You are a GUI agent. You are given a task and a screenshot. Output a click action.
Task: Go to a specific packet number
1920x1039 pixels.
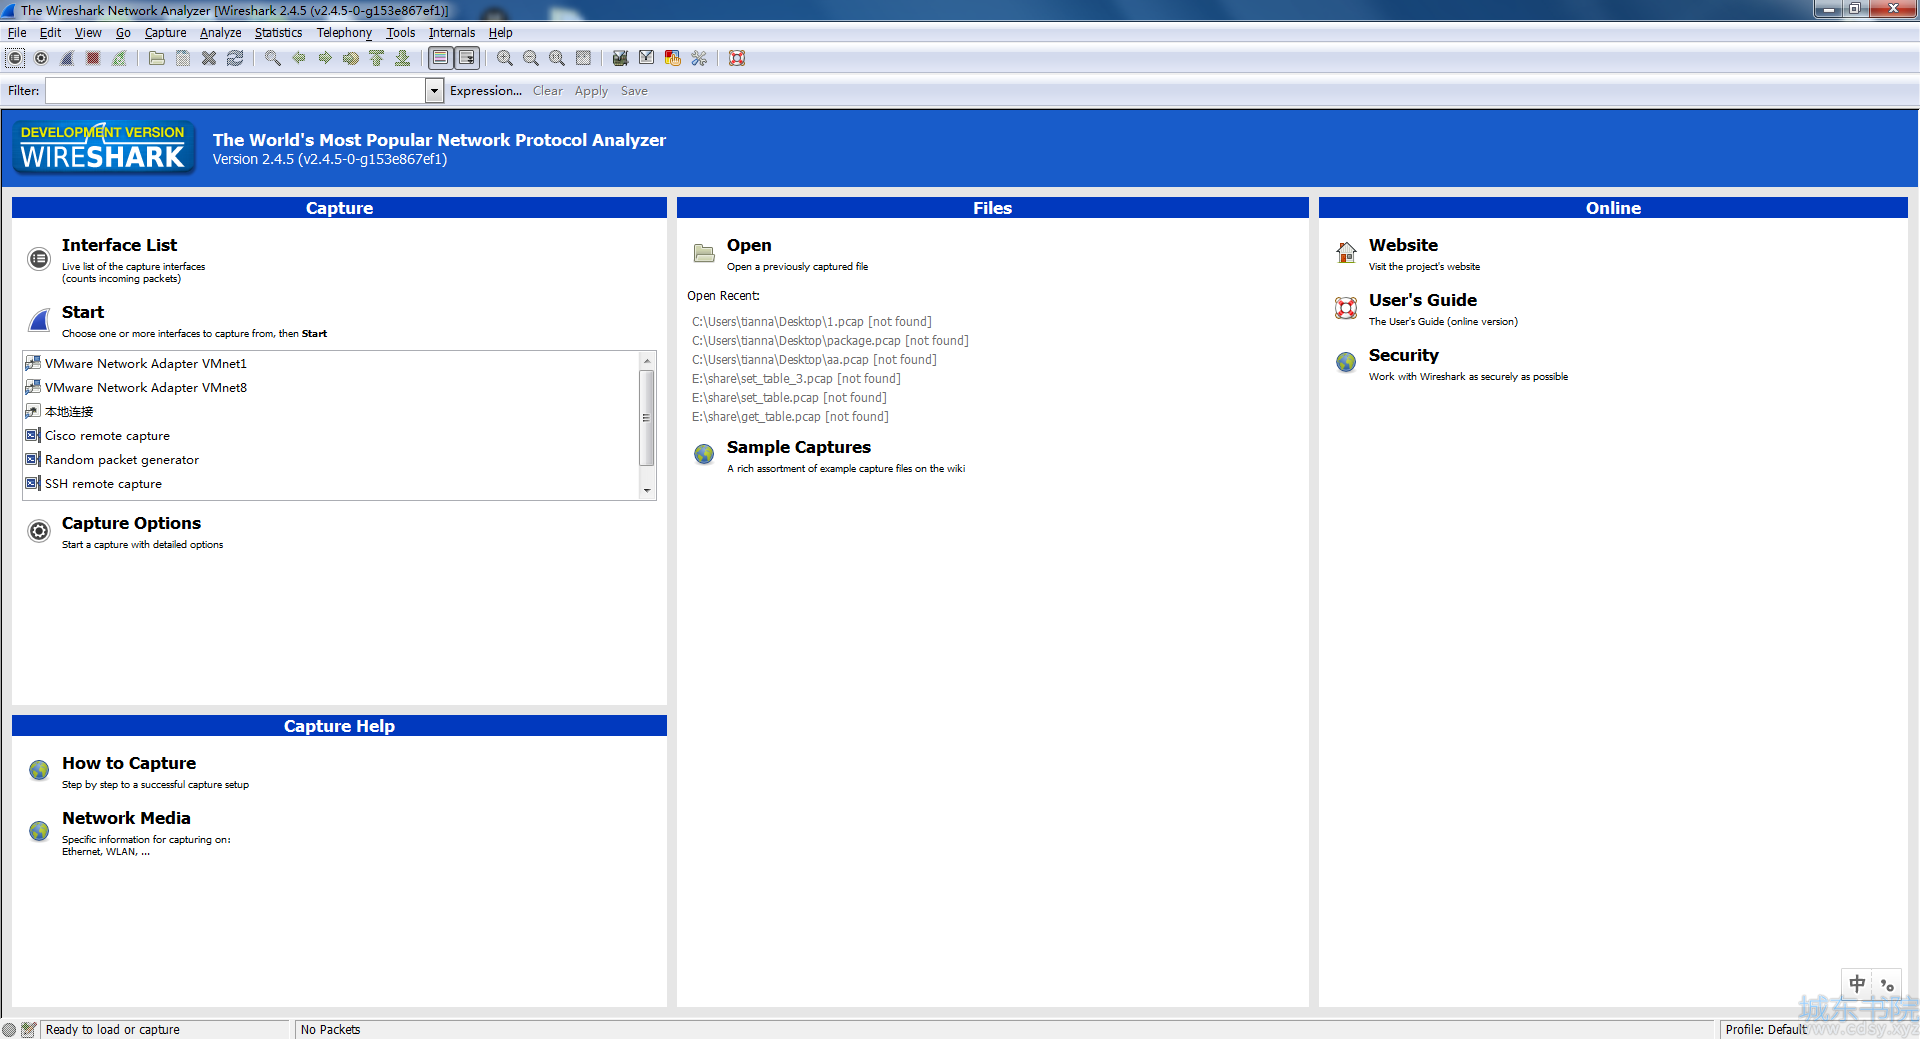click(x=351, y=58)
